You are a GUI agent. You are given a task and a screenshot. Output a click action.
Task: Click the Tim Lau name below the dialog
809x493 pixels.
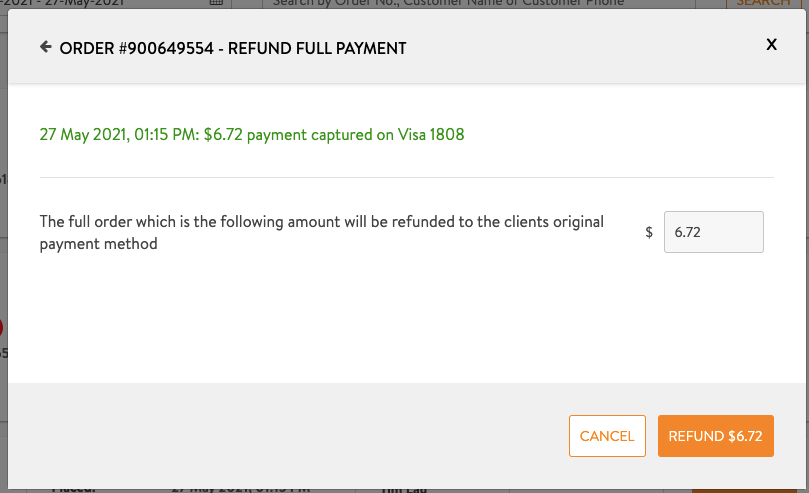(x=404, y=489)
